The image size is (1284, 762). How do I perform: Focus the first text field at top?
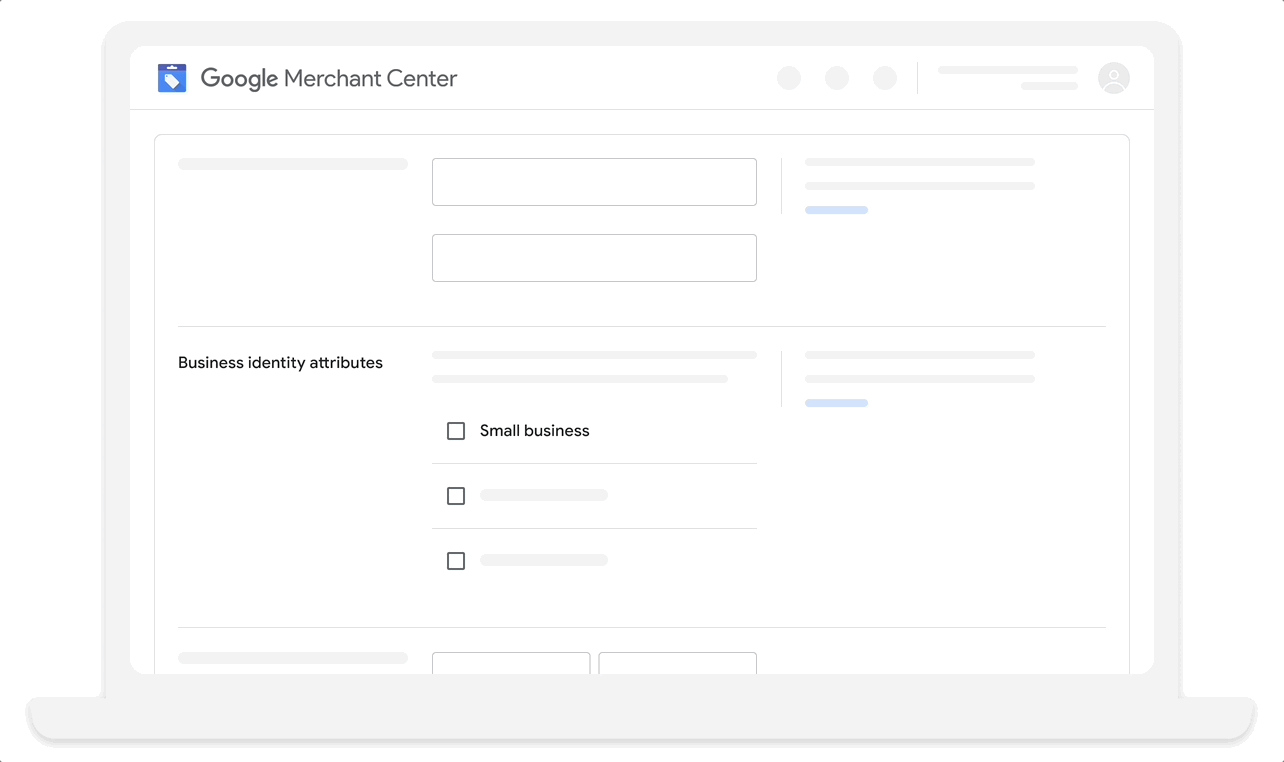594,182
